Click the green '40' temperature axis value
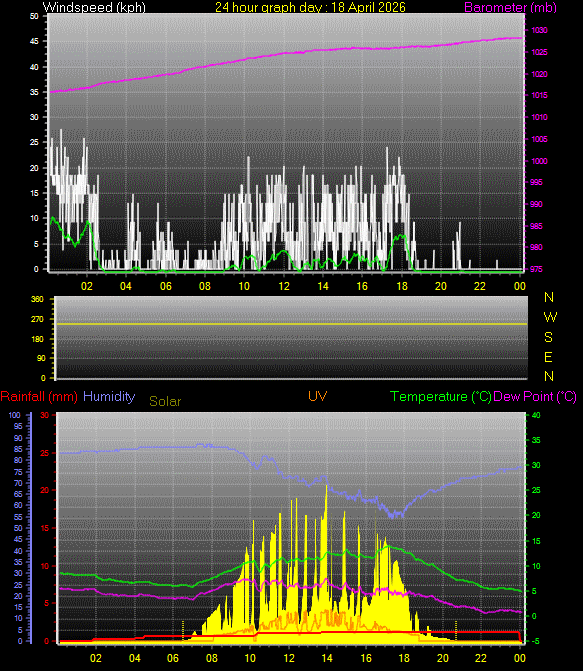Screen dimensions: 583x671 pyautogui.click(x=536, y=415)
